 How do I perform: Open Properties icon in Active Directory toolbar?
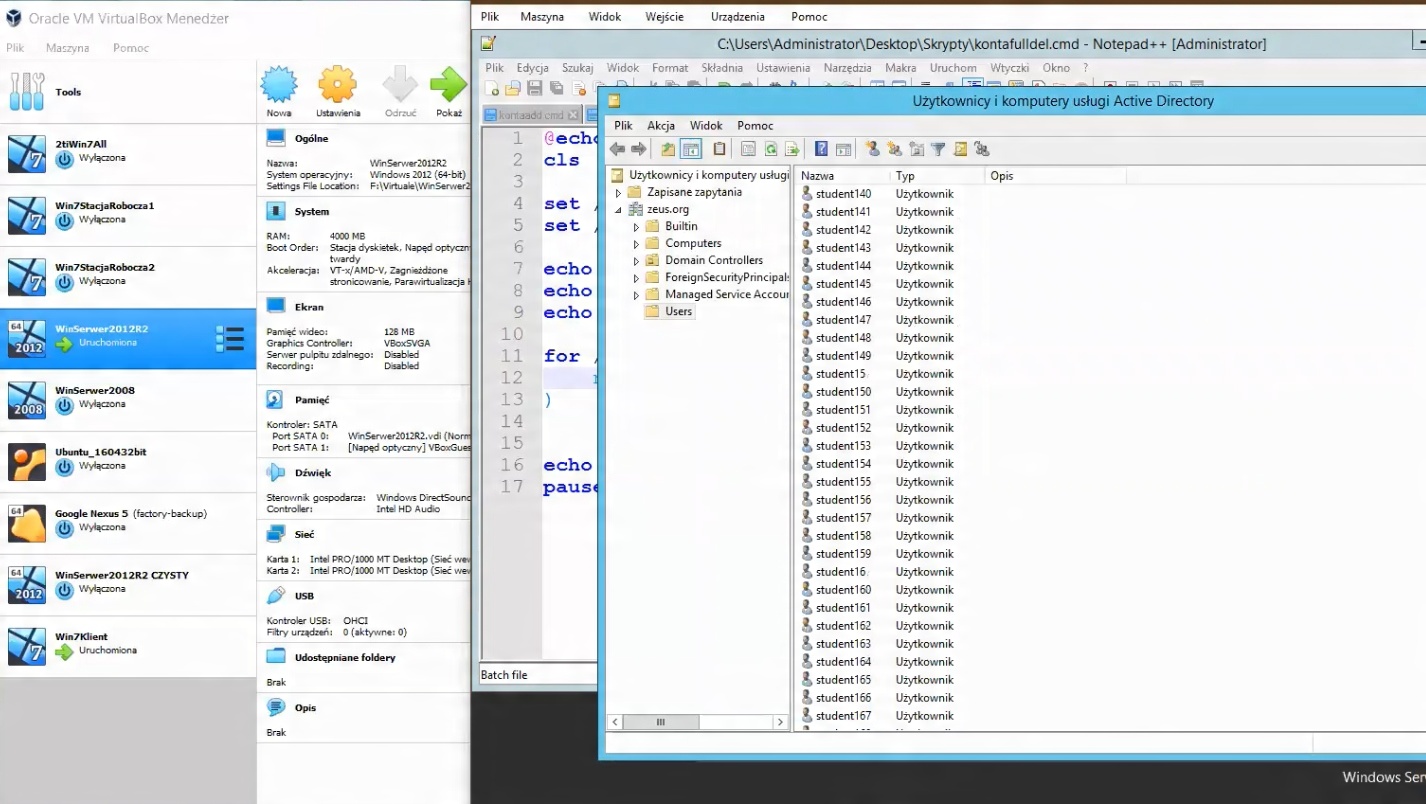748,149
